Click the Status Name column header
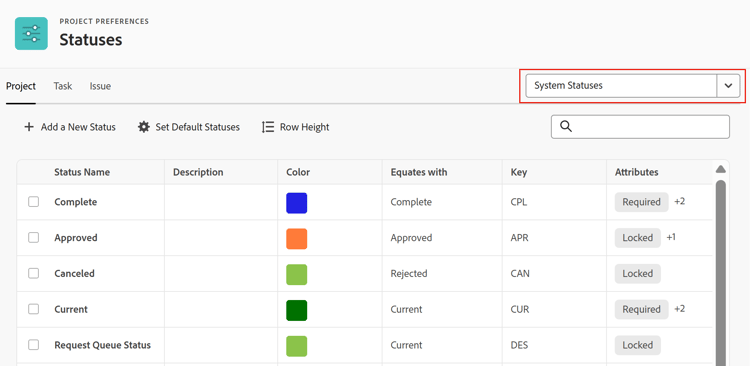Screen dimensions: 750x366 [x=82, y=172]
